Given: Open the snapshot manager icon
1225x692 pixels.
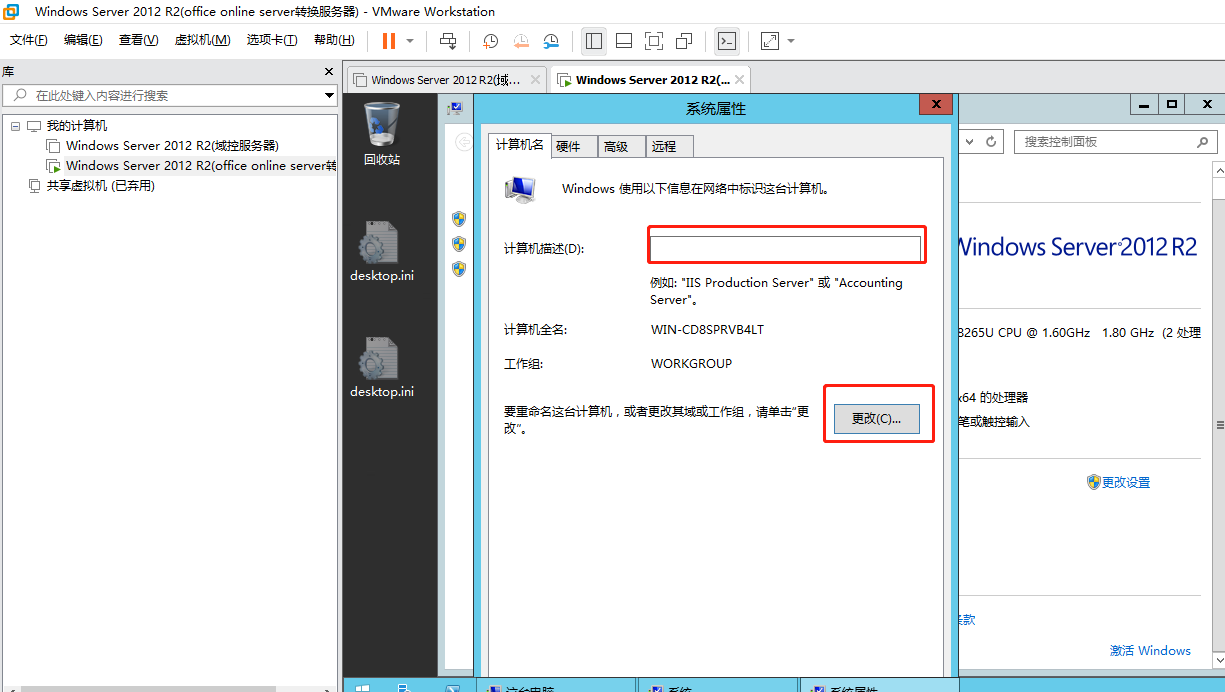Looking at the screenshot, I should [551, 41].
